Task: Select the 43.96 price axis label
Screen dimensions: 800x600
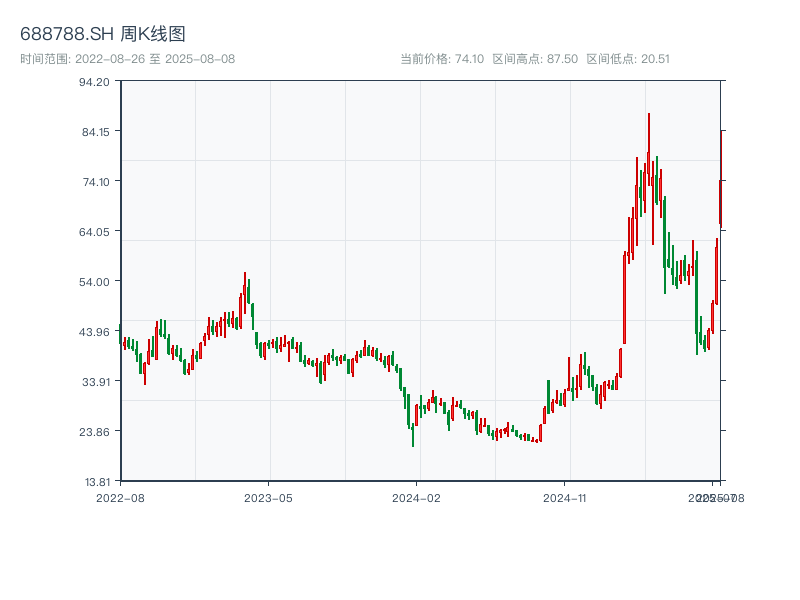Action: click(x=94, y=331)
